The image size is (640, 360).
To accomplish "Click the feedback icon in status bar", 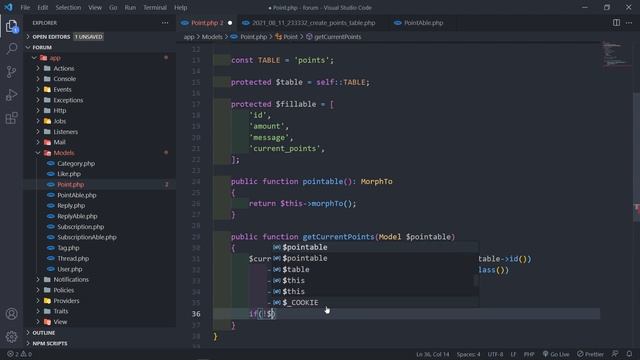I will click(x=615, y=354).
